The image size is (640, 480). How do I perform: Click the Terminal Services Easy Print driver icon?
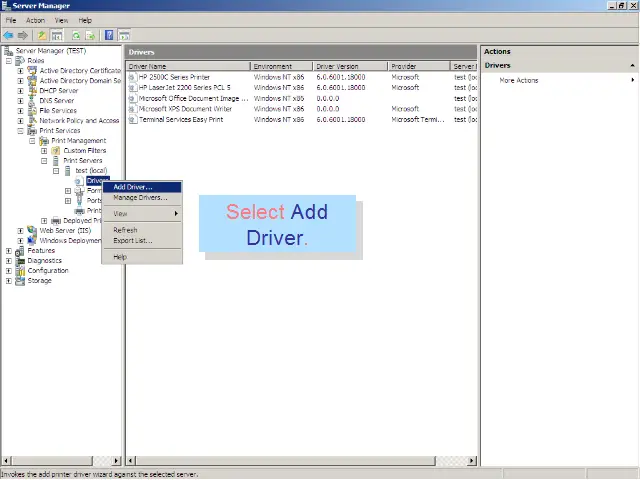click(x=133, y=120)
